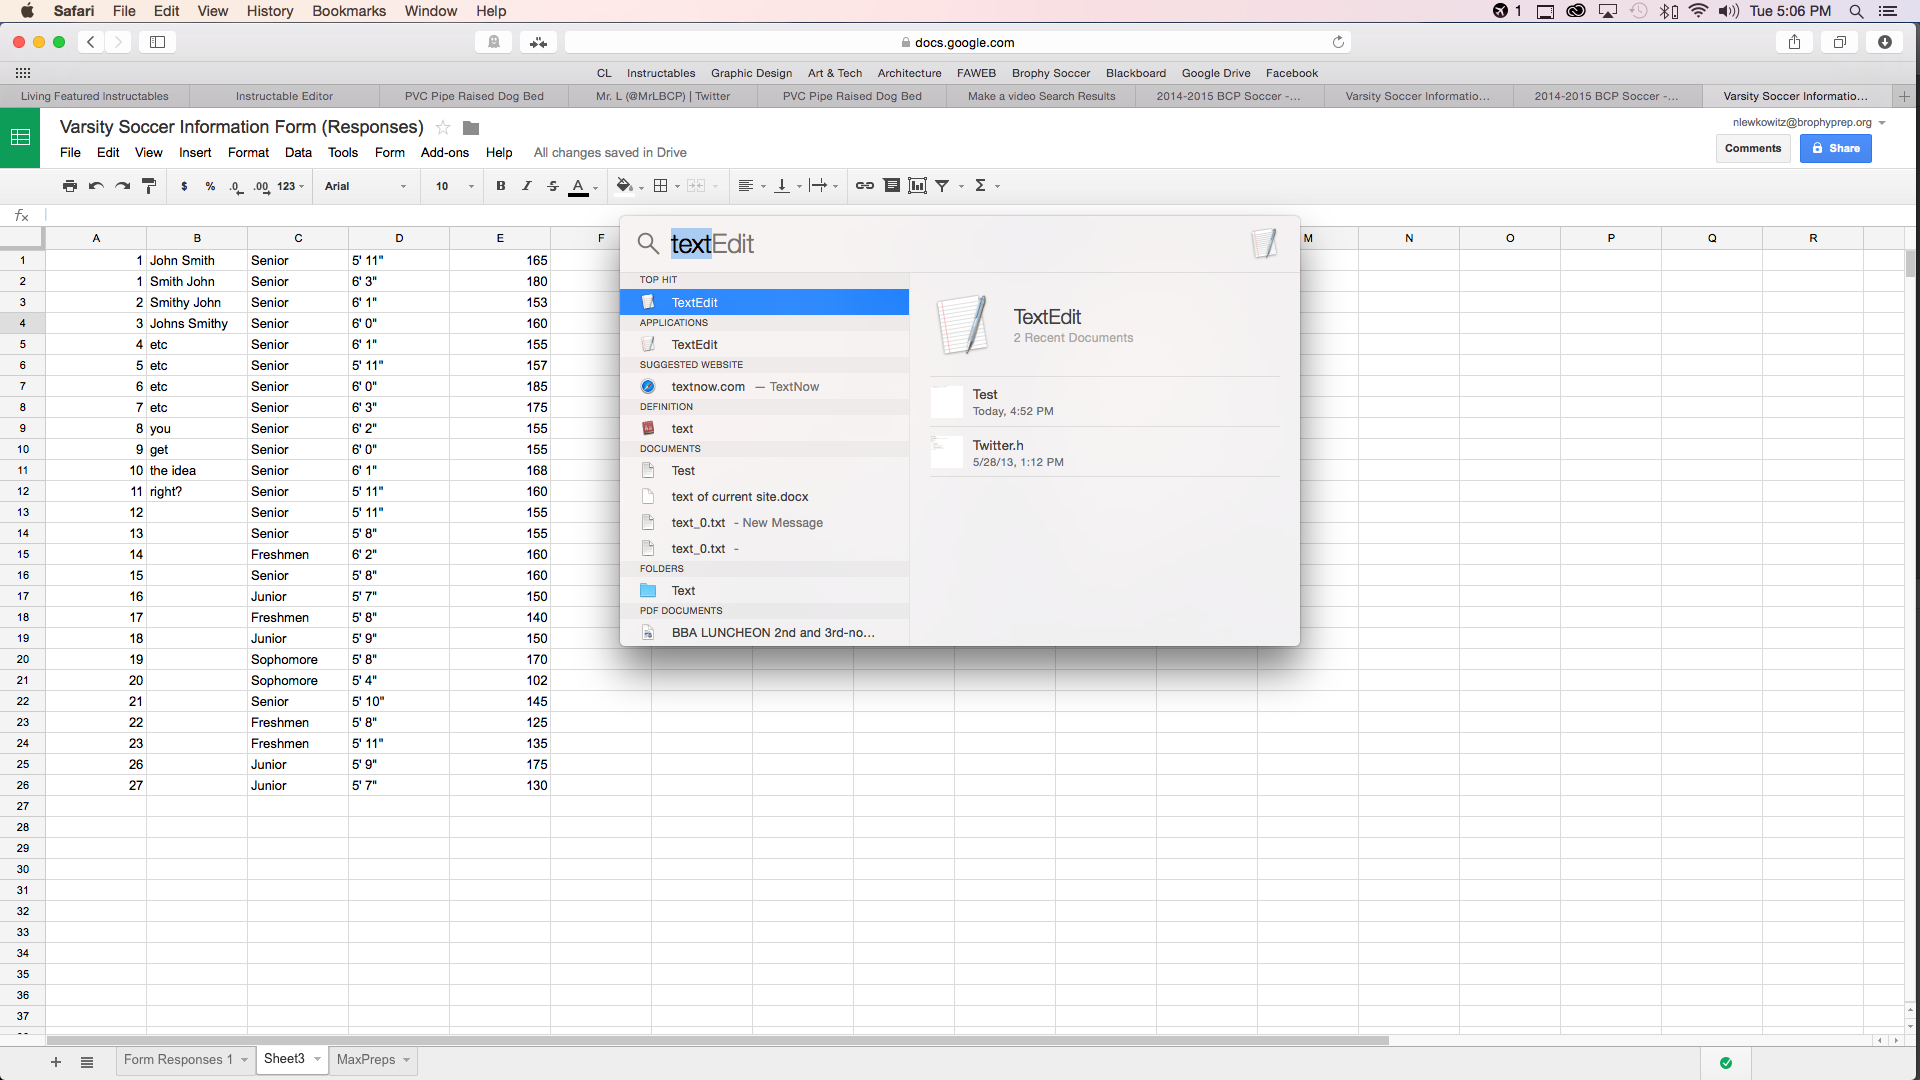The height and width of the screenshot is (1080, 1920).
Task: Open the Sheet3 tab dropdown menu
Action: tap(316, 1059)
